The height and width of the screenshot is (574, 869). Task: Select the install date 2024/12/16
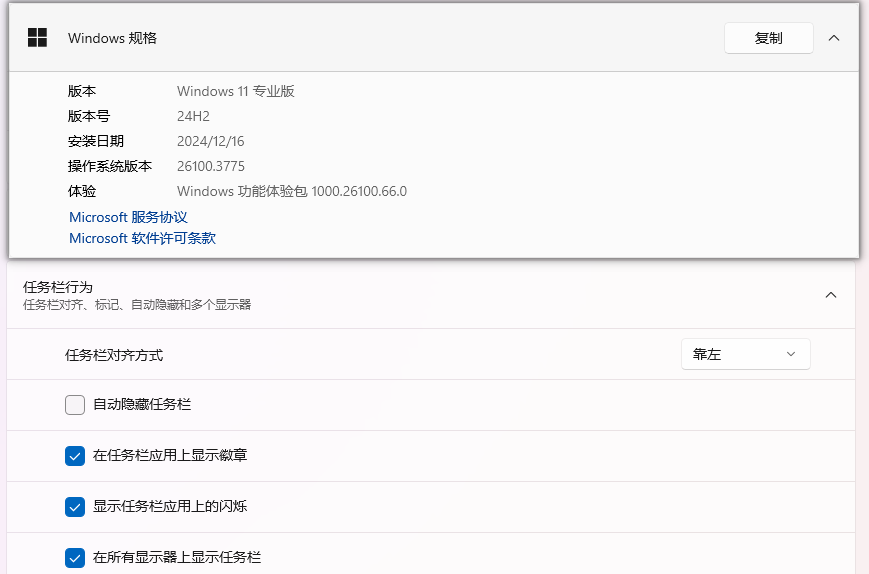pyautogui.click(x=211, y=141)
